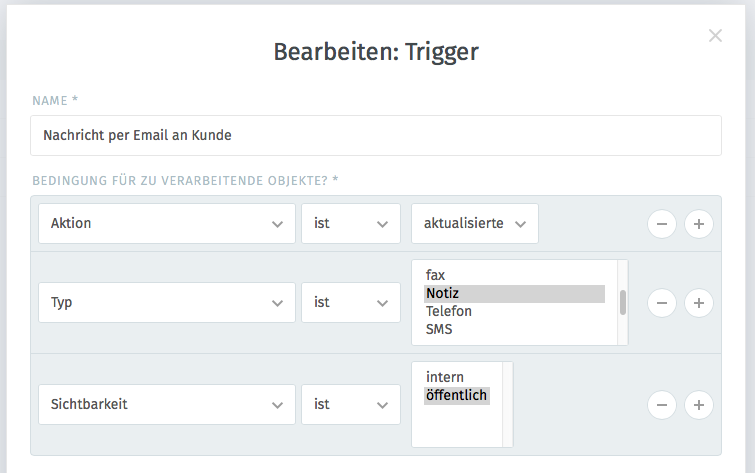The height and width of the screenshot is (473, 755).
Task: Open the 'ist' operator dropdown for Typ
Action: [351, 302]
